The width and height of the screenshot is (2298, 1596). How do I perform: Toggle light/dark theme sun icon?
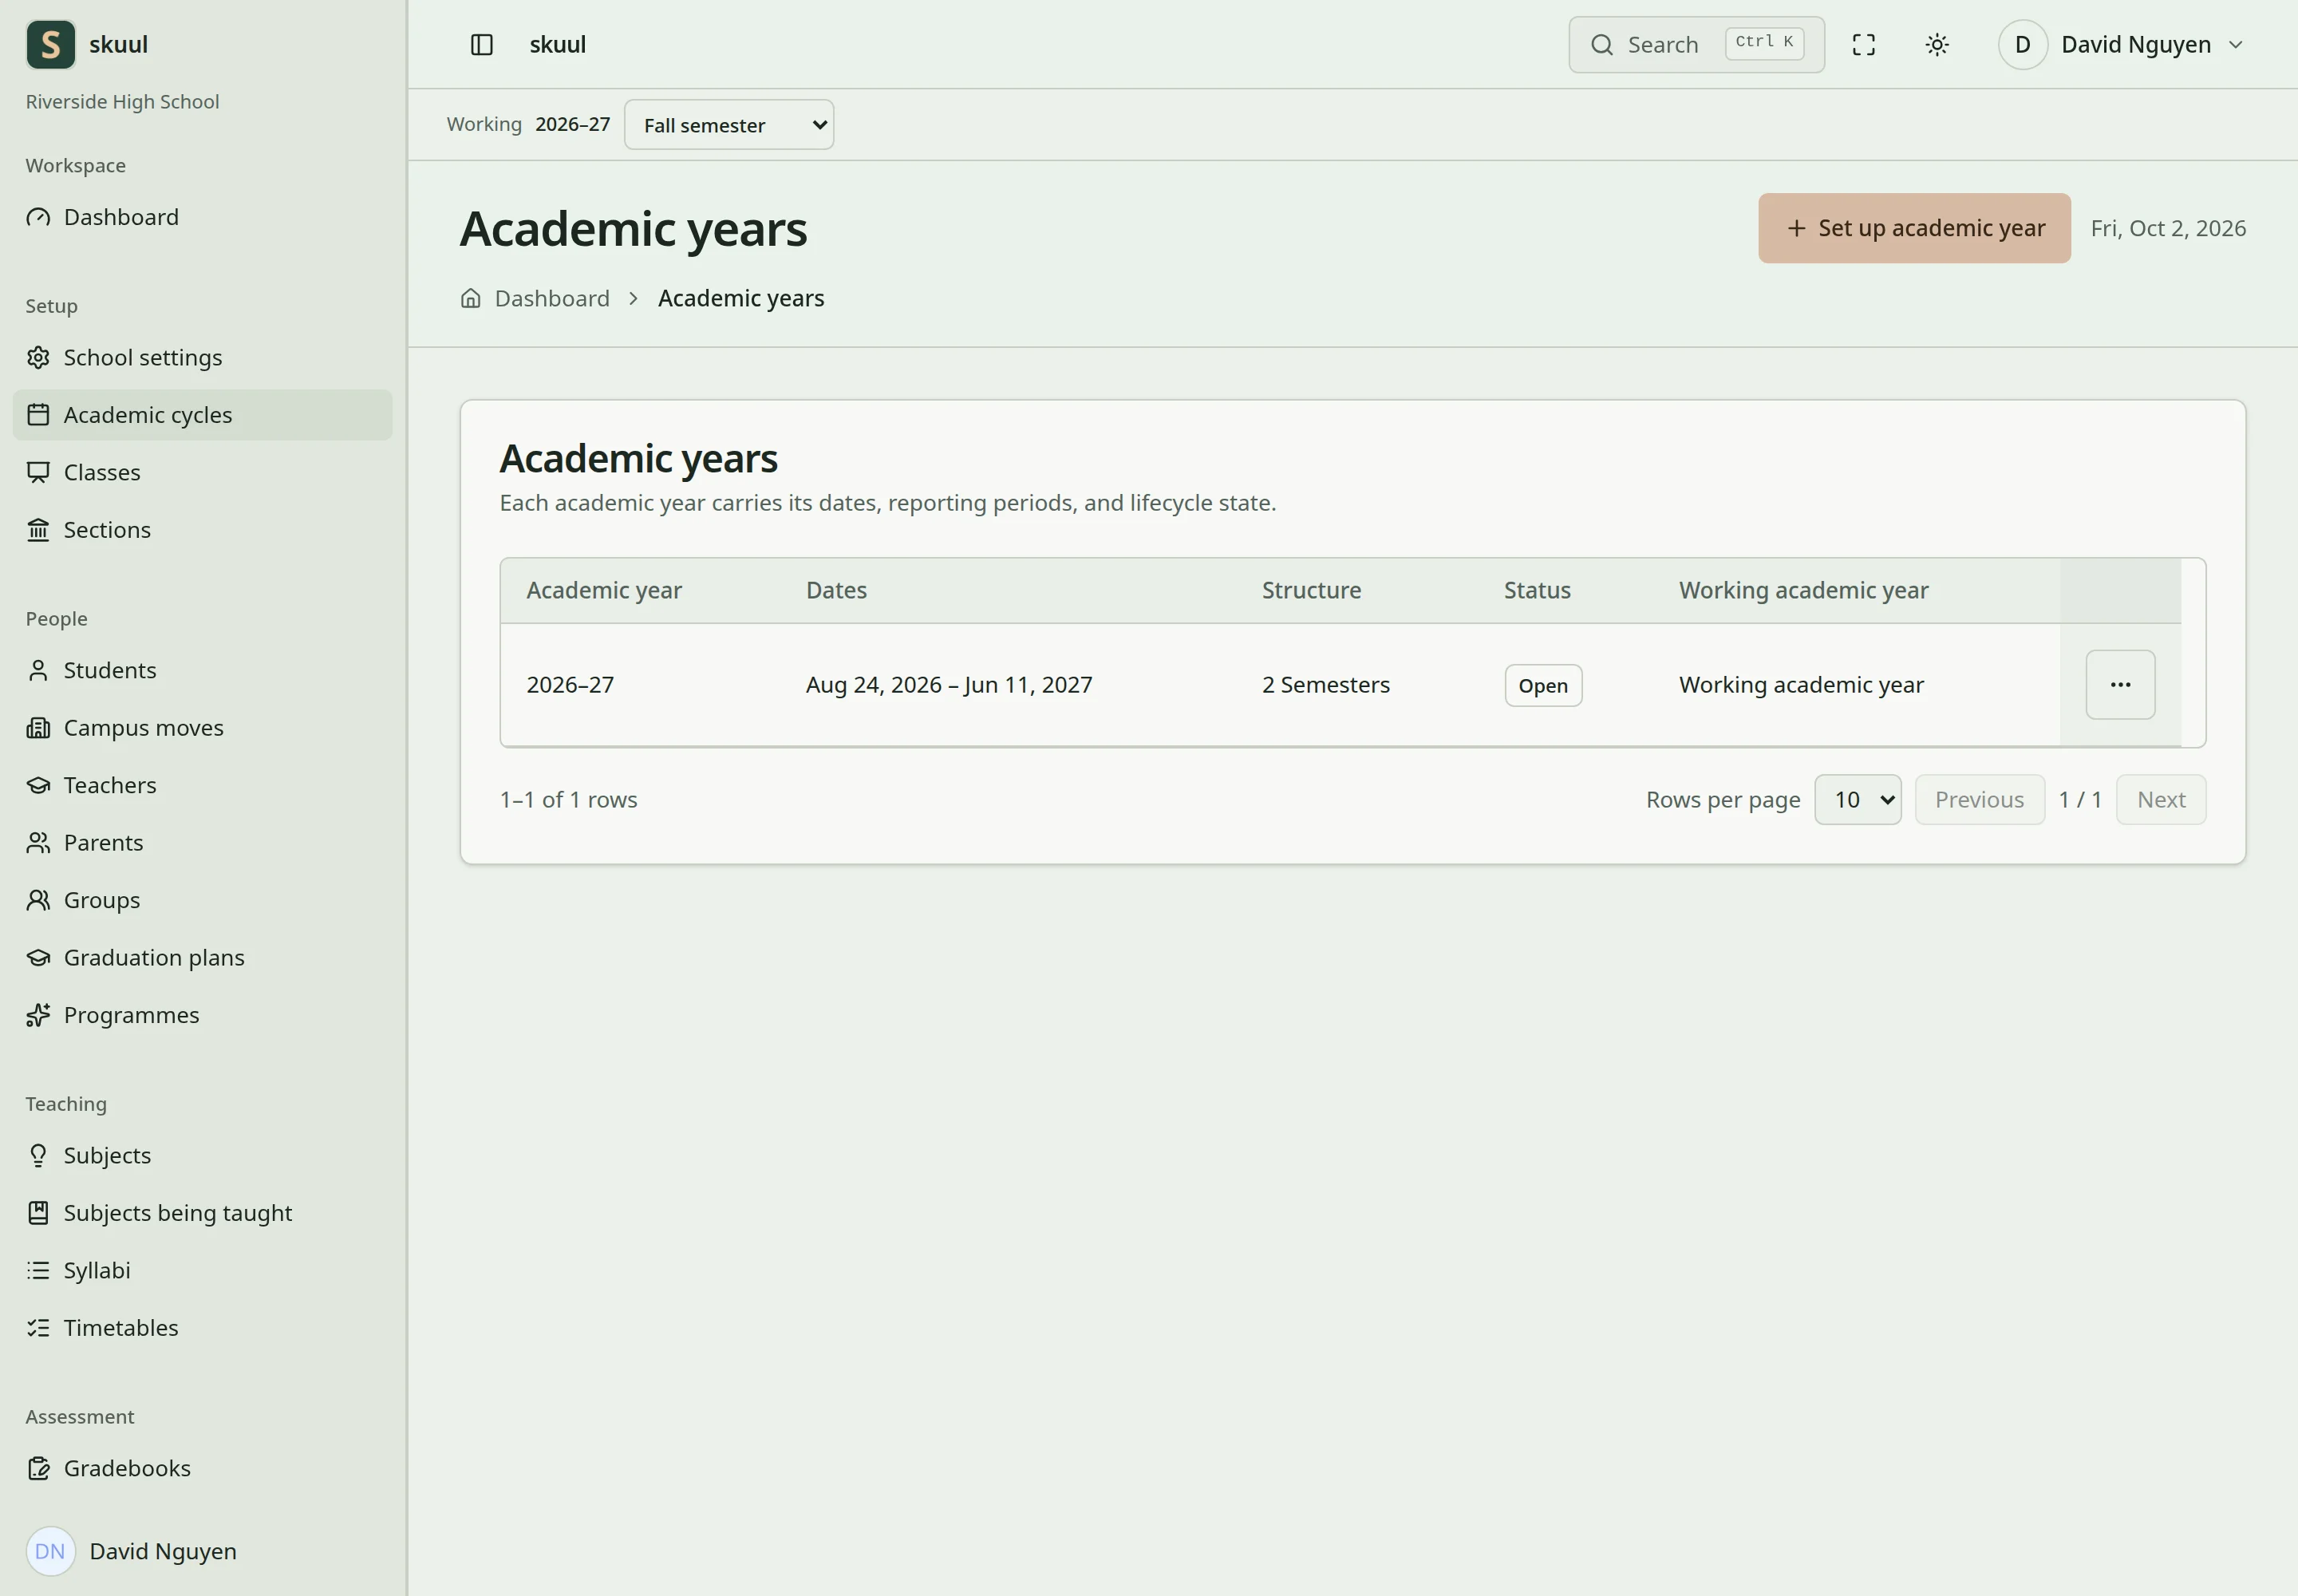(1937, 45)
